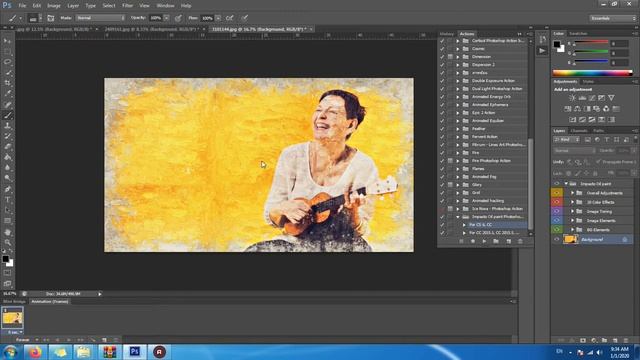Screen dimensions: 640x360
Task: Play the selected action in Actions panel
Action: [x=484, y=241]
